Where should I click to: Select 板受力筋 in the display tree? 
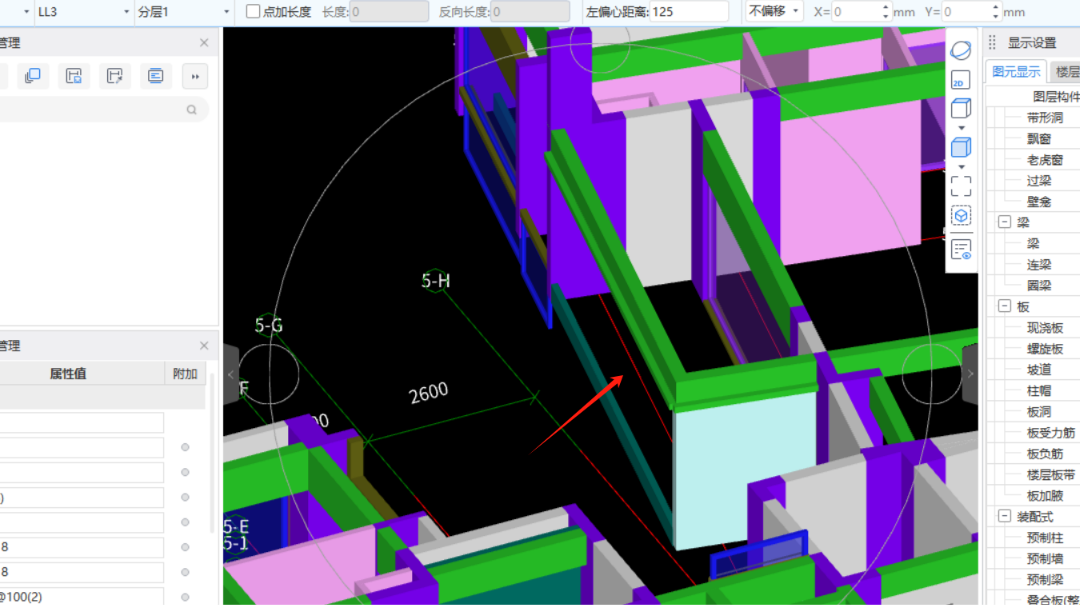tap(1051, 433)
